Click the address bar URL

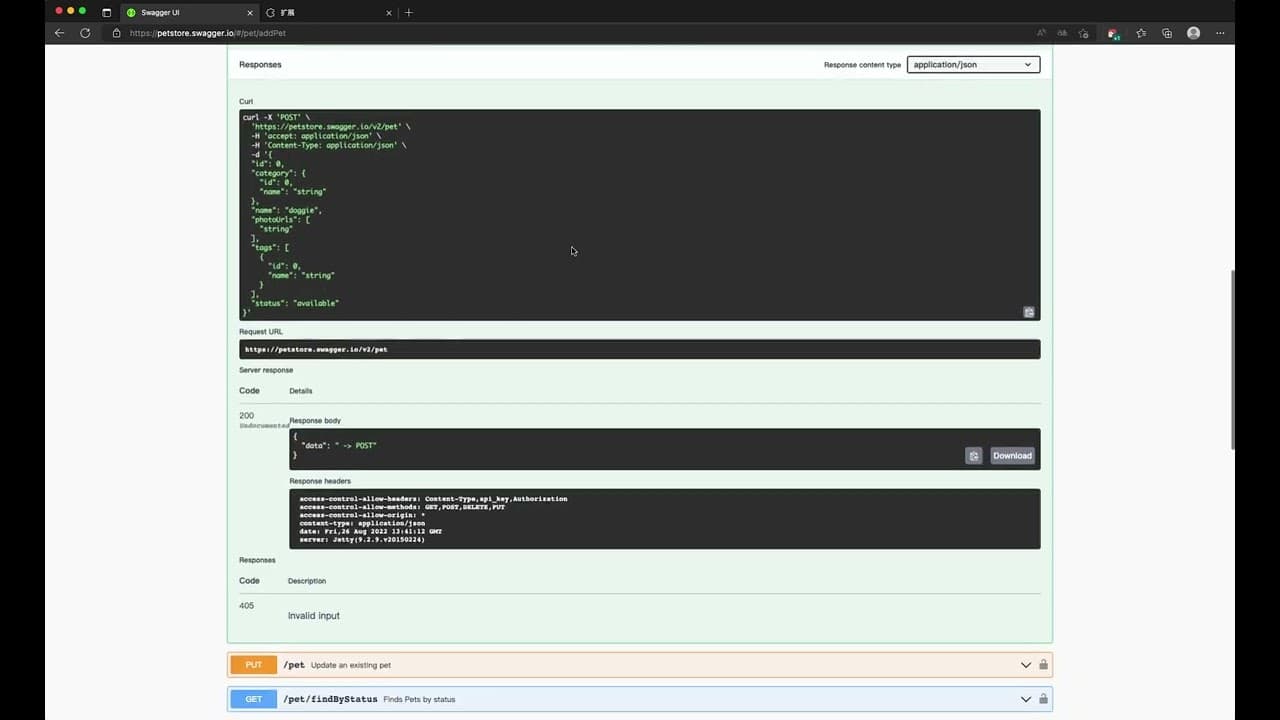208,33
